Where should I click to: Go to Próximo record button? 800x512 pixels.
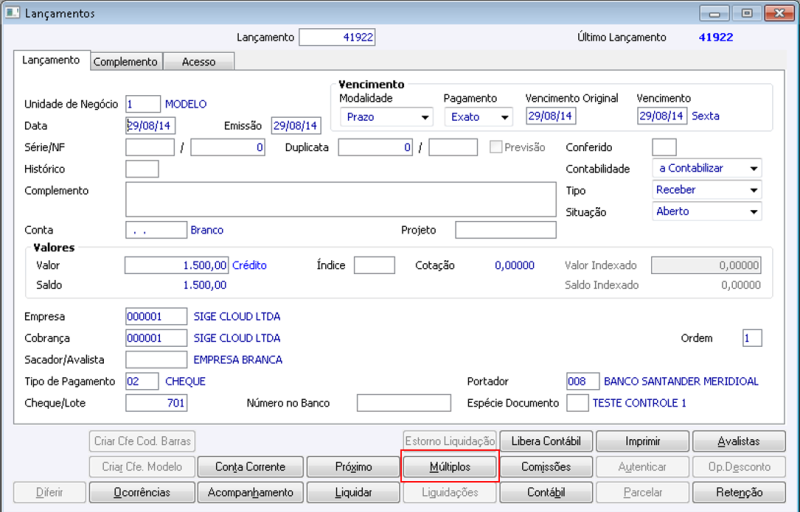tap(353, 467)
